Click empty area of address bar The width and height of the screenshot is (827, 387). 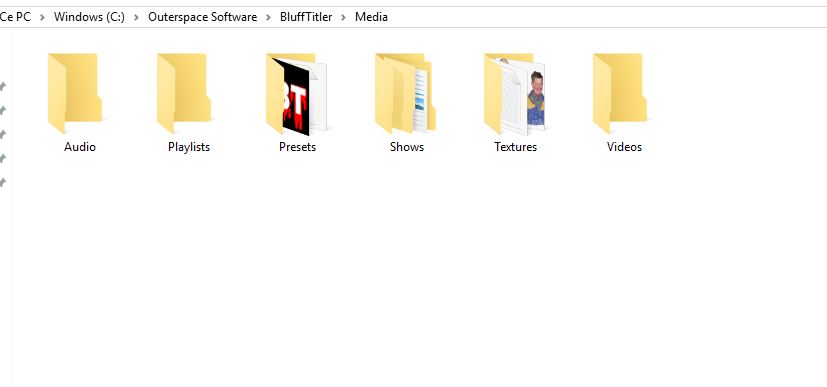607,17
